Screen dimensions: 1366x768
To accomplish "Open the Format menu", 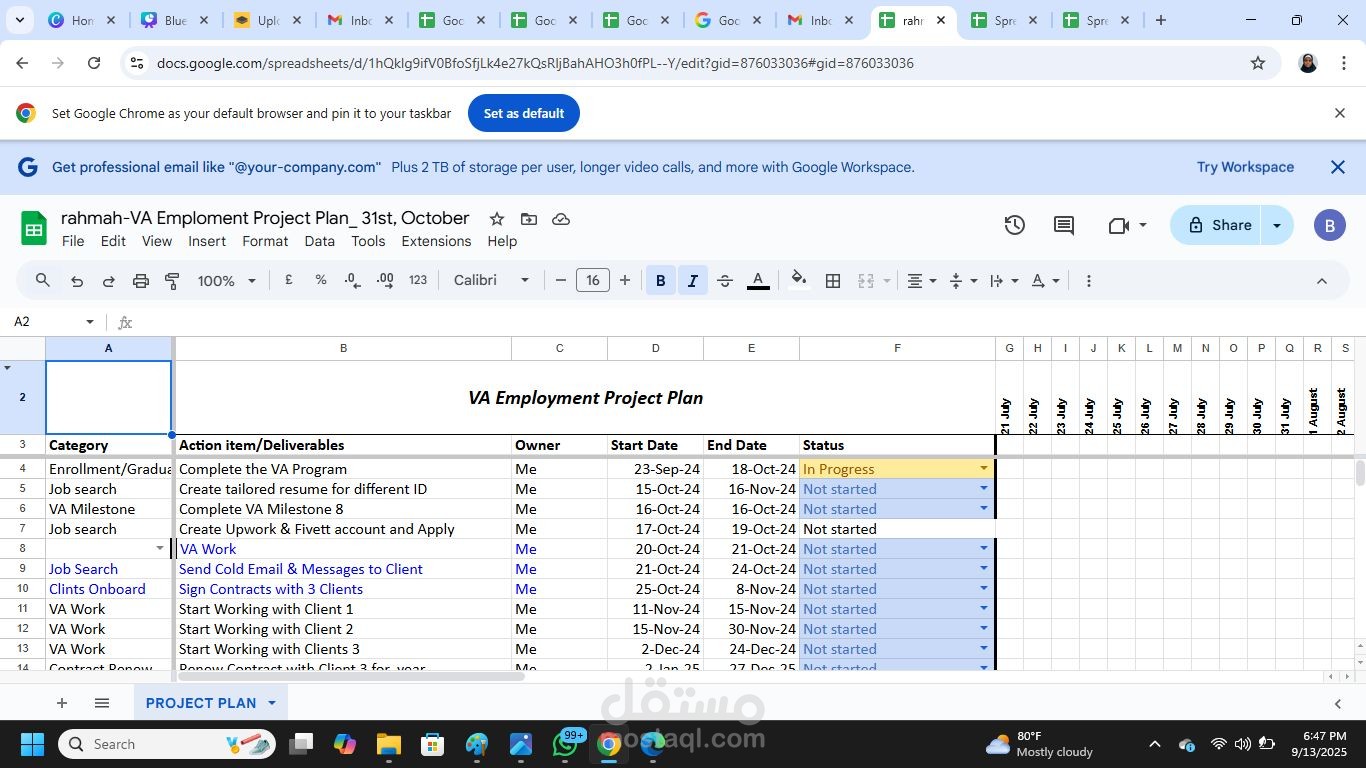I will pos(265,241).
